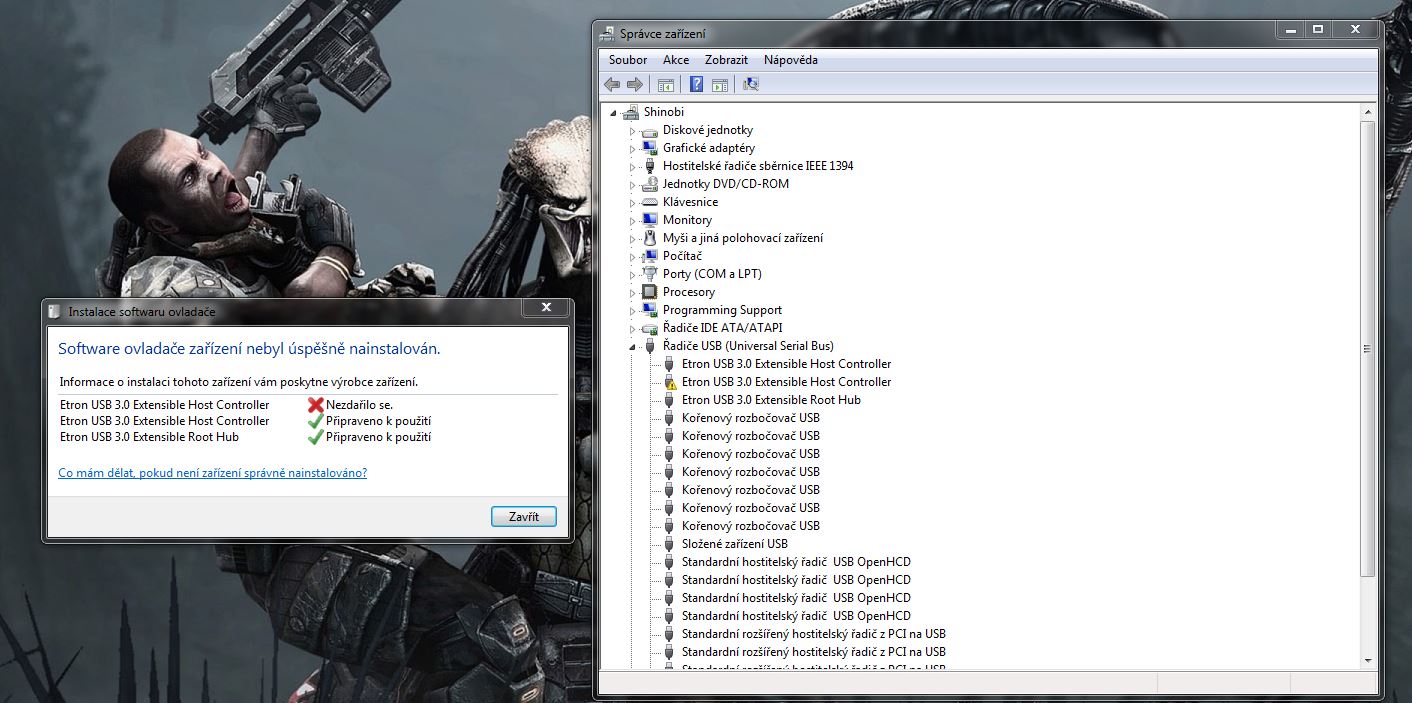1412x703 pixels.
Task: Collapse the Řadiče USB (Universal Serial Bus) node
Action: pyautogui.click(x=632, y=347)
